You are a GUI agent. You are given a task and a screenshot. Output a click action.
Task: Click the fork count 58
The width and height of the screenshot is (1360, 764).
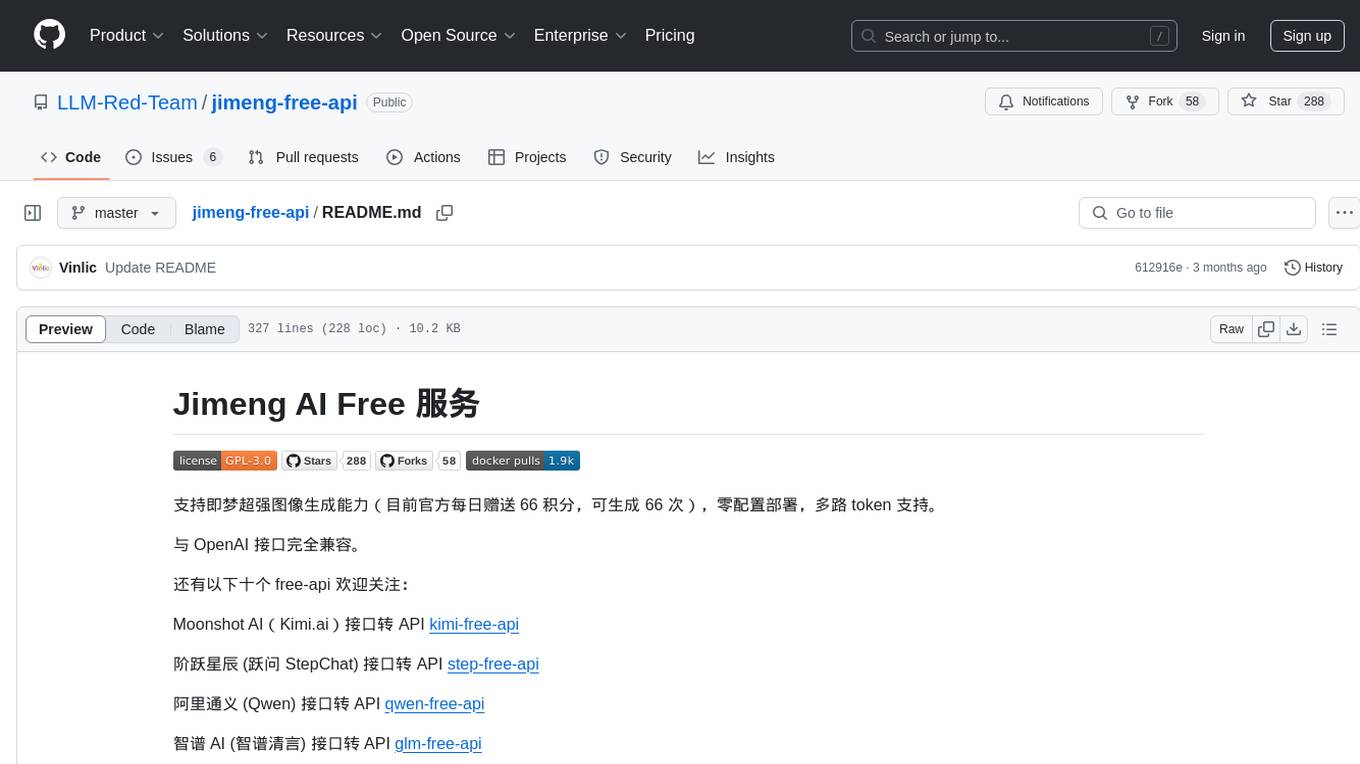coord(1191,102)
